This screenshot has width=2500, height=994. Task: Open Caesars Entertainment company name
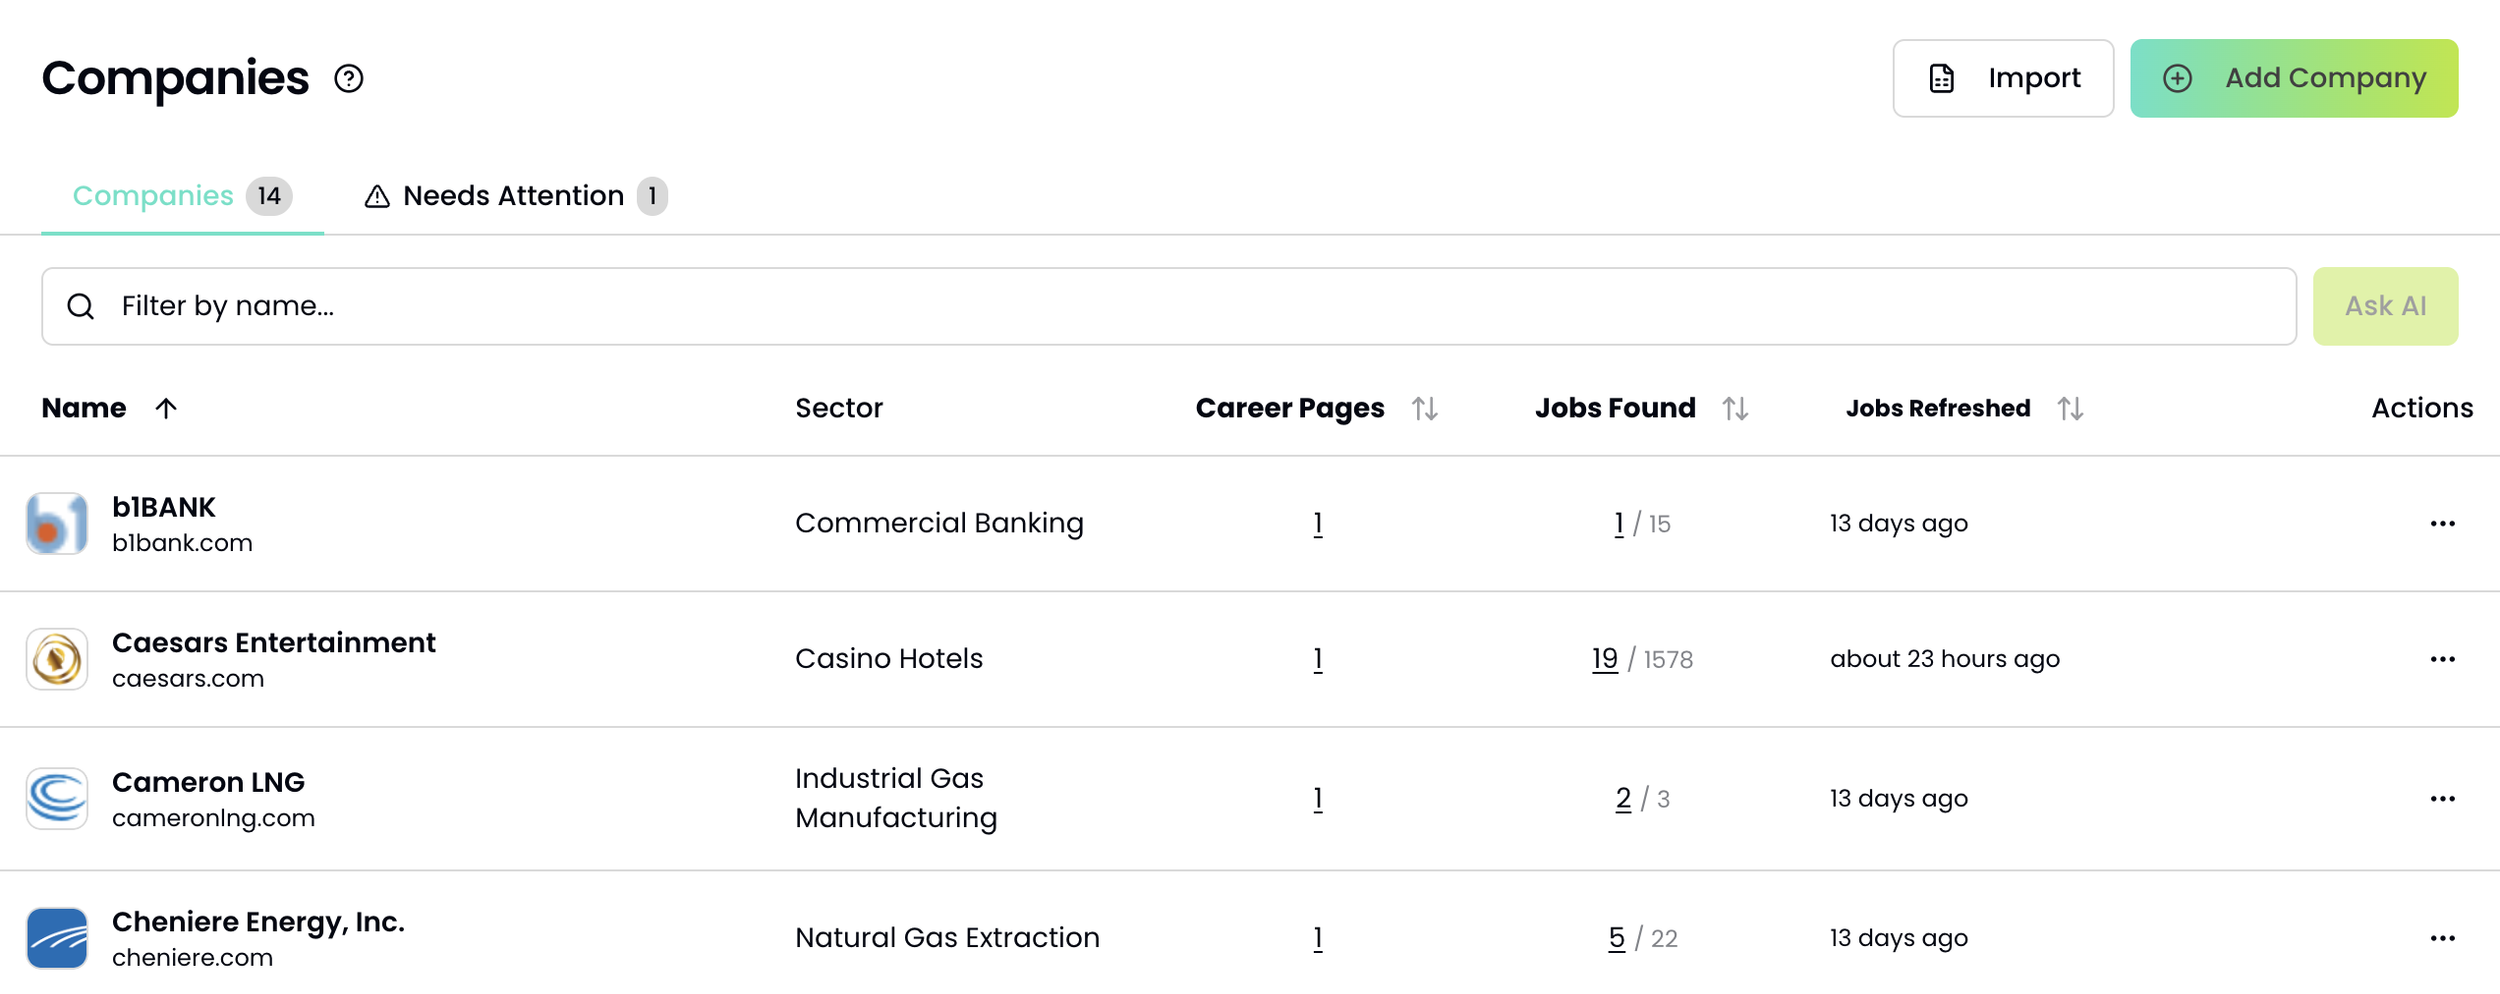pos(274,642)
